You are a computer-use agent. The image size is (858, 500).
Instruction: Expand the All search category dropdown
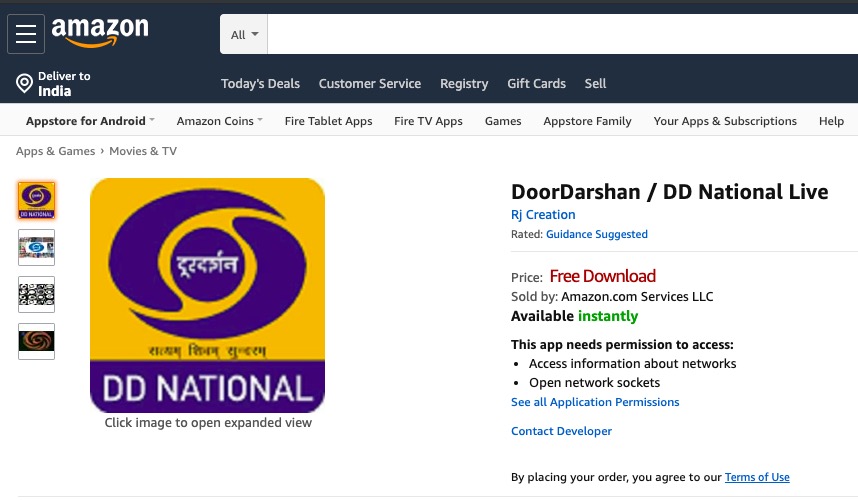point(244,34)
